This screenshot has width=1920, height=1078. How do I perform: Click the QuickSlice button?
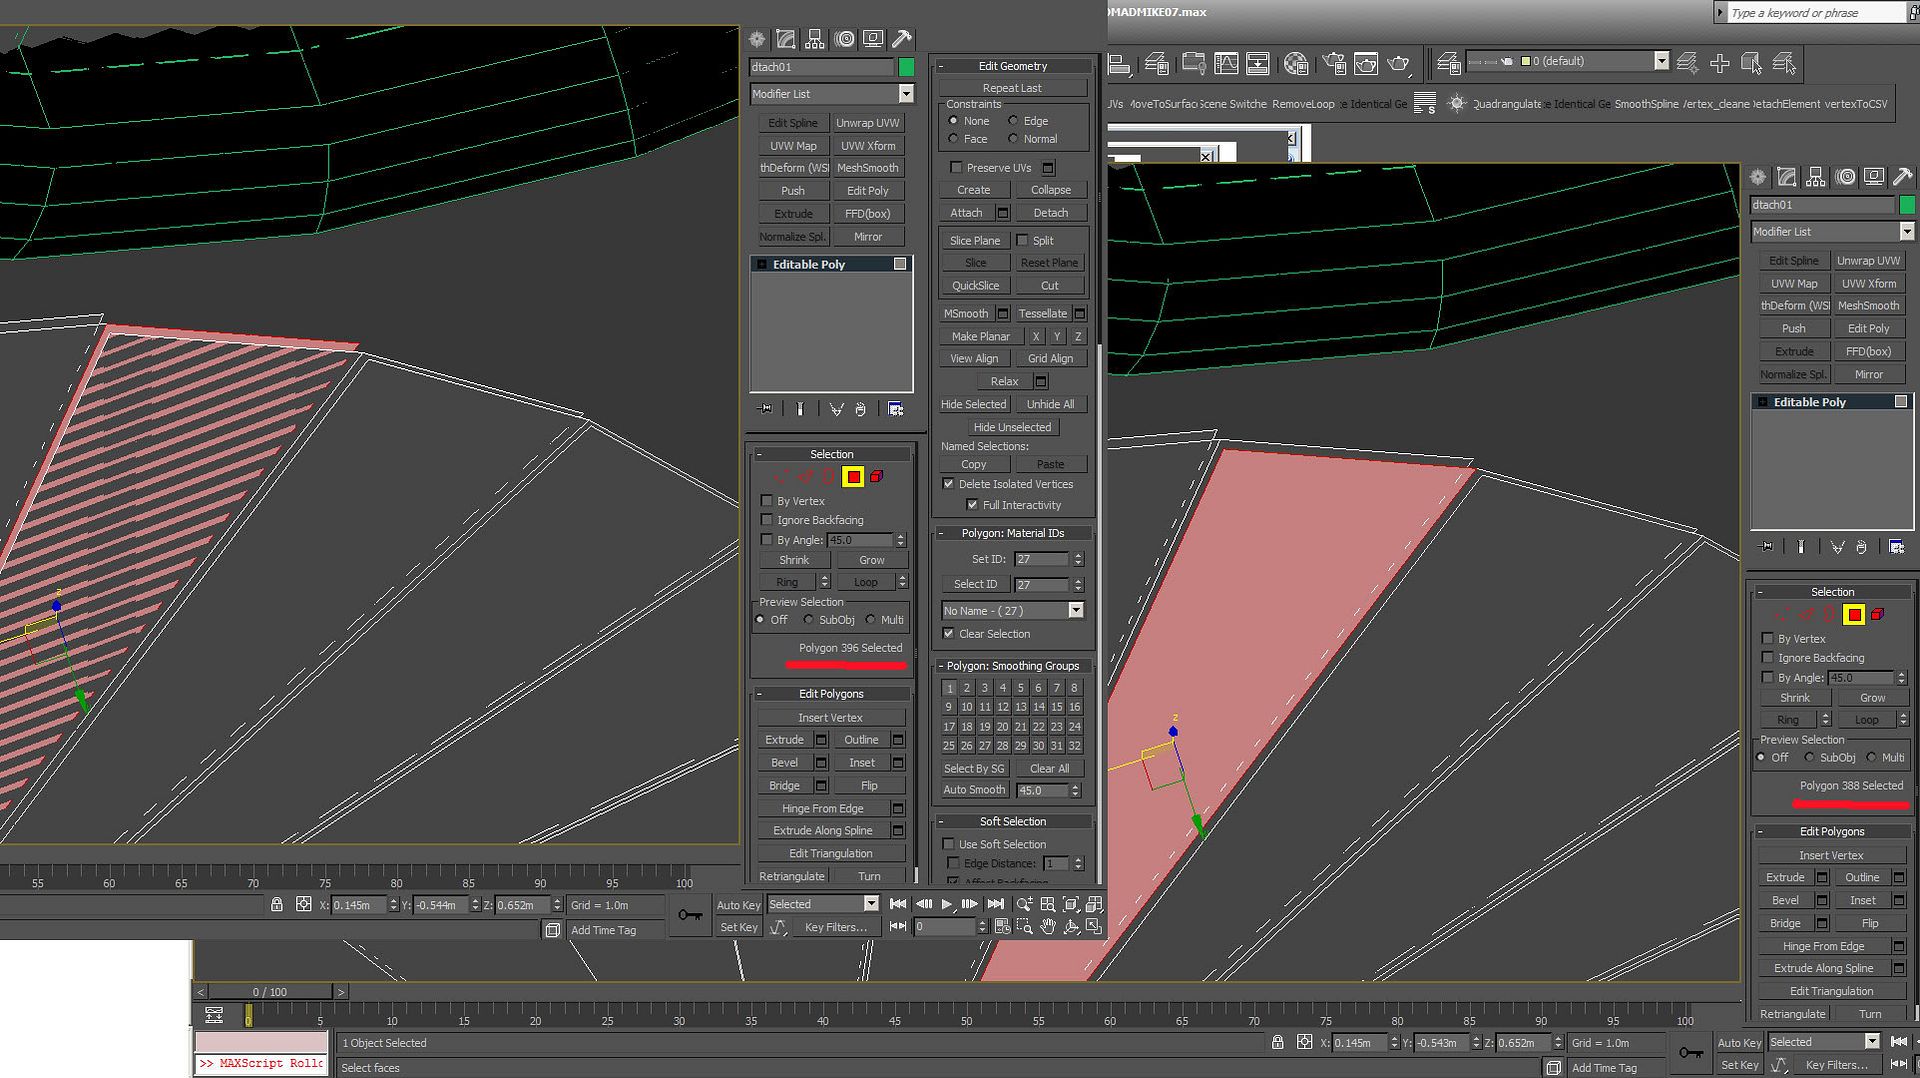coord(975,286)
